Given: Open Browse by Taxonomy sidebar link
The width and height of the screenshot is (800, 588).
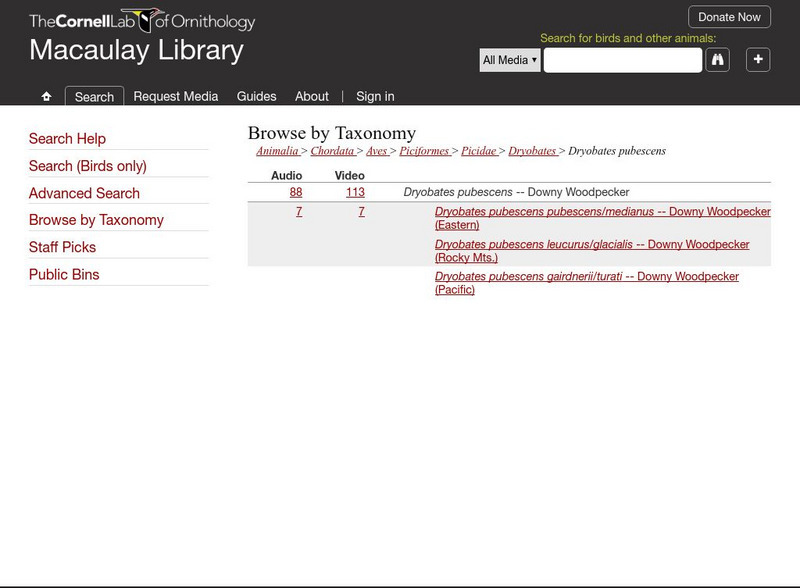Looking at the screenshot, I should click(x=96, y=220).
